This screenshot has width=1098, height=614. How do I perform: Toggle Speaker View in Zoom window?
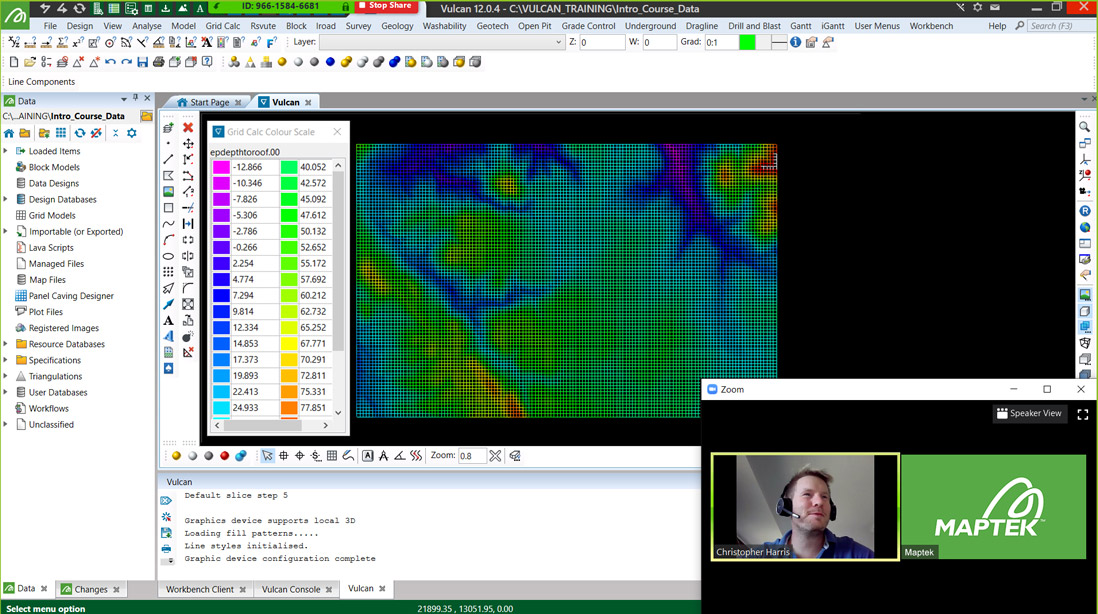1029,413
